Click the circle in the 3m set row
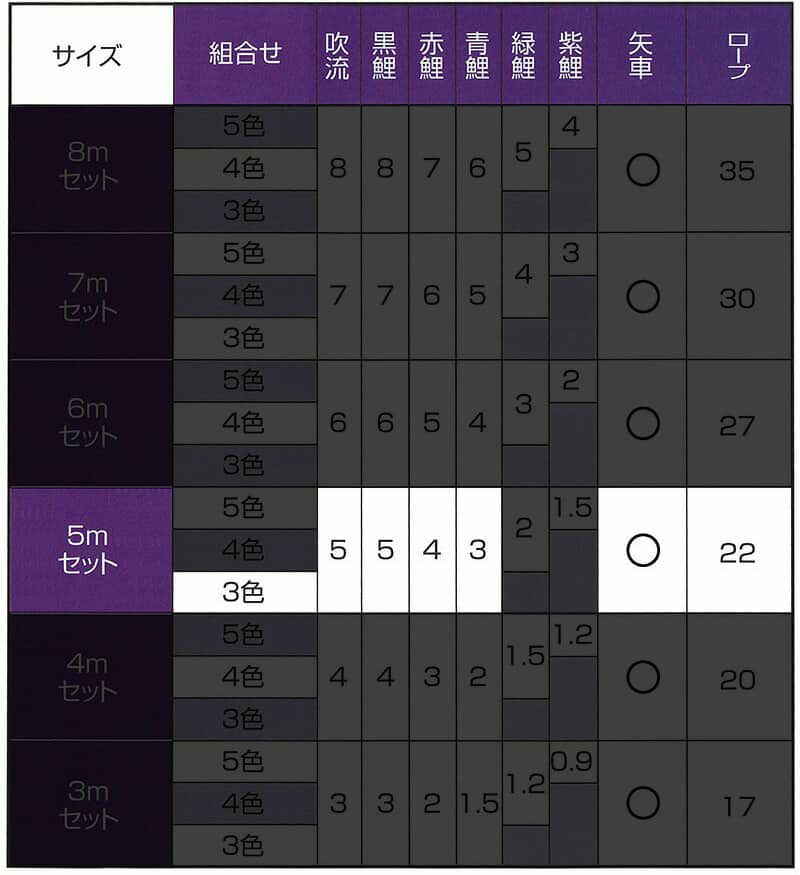 click(642, 803)
